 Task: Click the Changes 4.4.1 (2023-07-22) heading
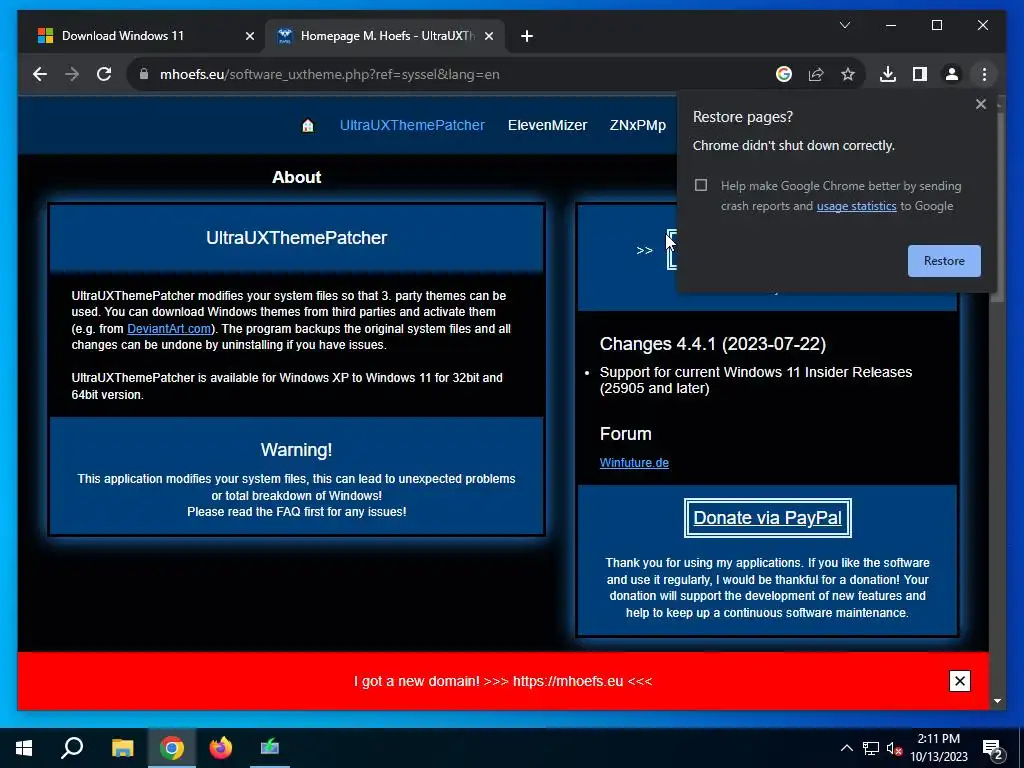[712, 344]
